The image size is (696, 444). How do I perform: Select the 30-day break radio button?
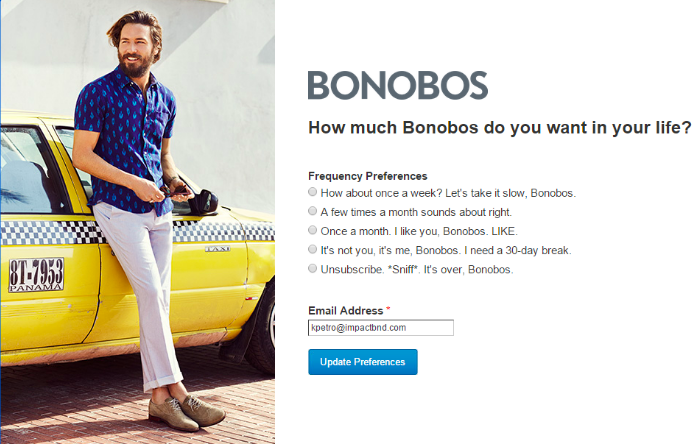point(312,249)
